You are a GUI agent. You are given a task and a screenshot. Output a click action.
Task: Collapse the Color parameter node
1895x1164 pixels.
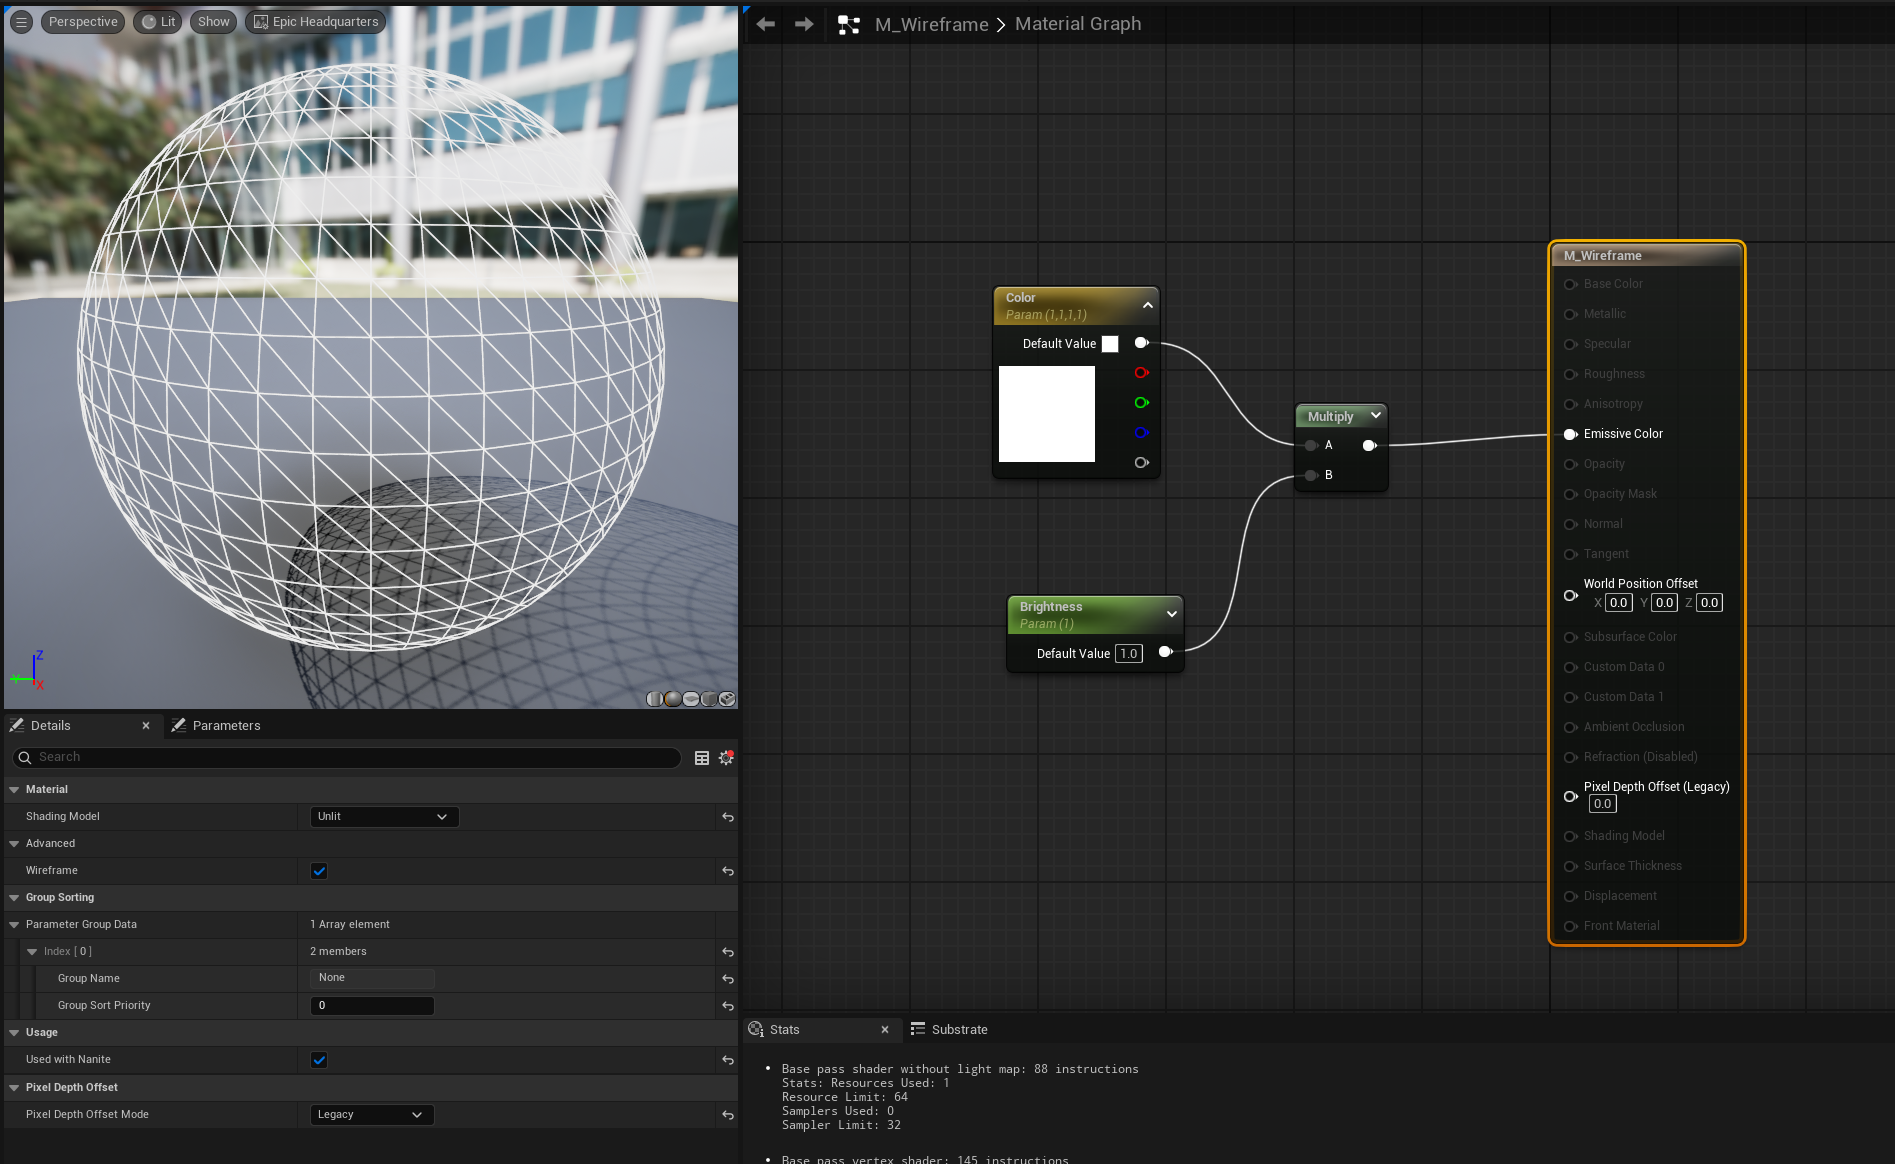coord(1148,305)
